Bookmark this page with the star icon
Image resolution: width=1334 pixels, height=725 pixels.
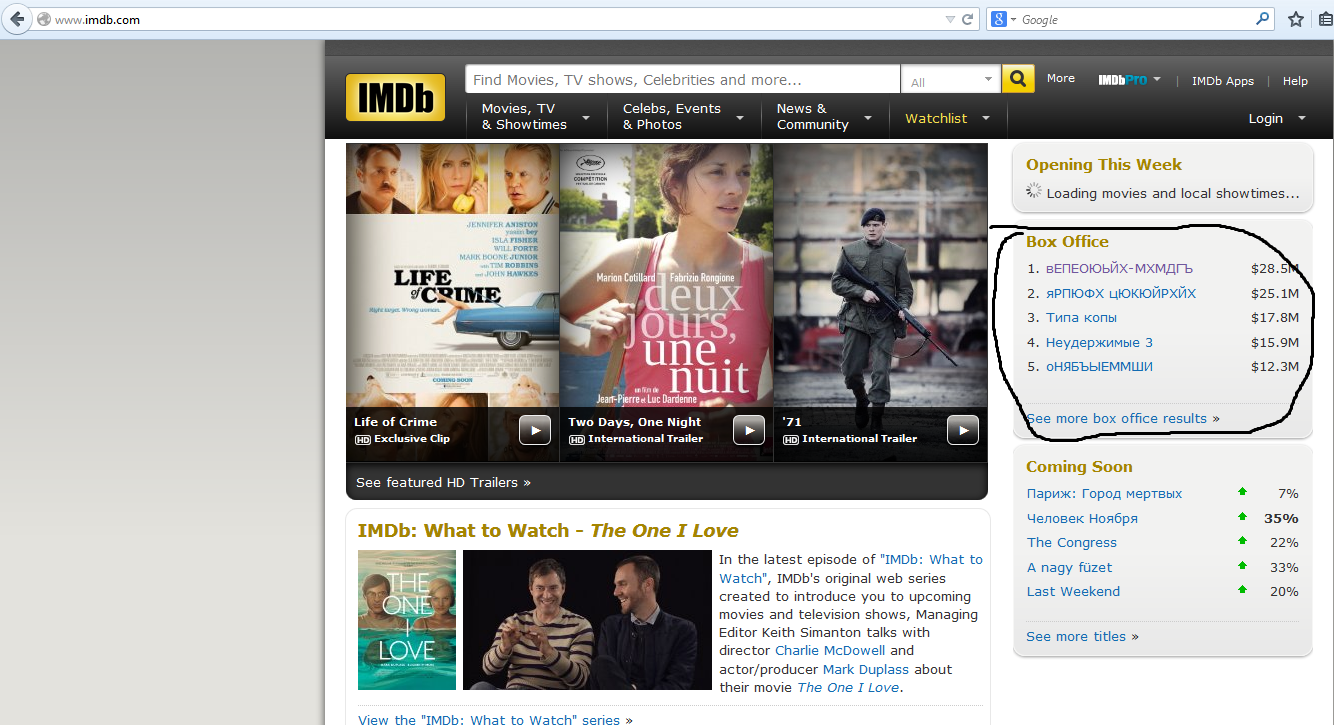1296,19
